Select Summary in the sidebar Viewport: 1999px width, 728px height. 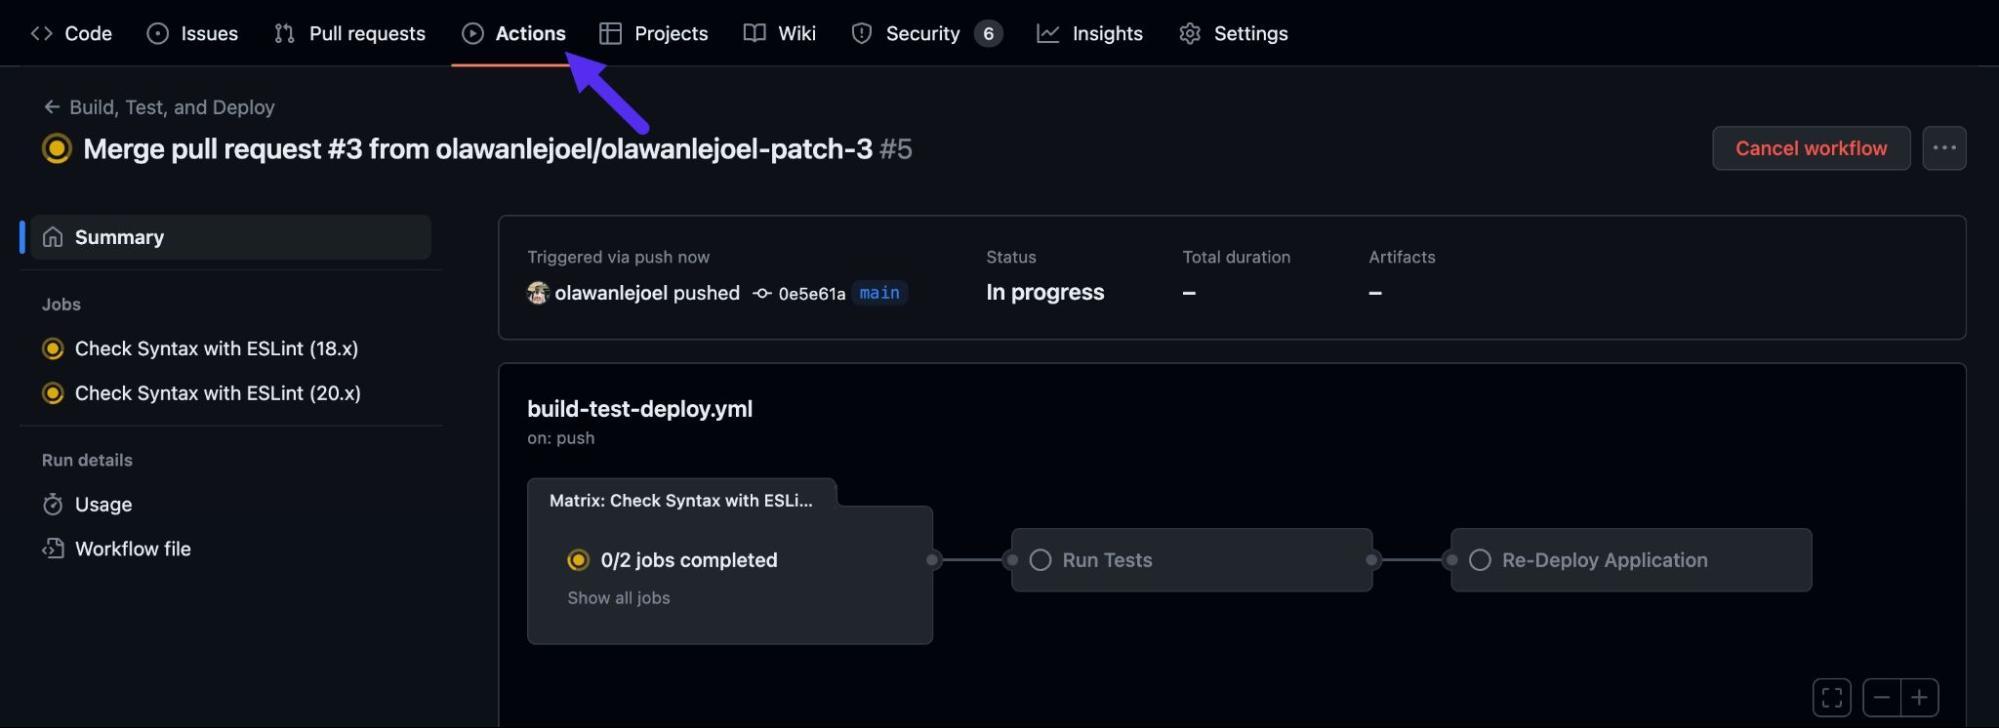pos(231,237)
